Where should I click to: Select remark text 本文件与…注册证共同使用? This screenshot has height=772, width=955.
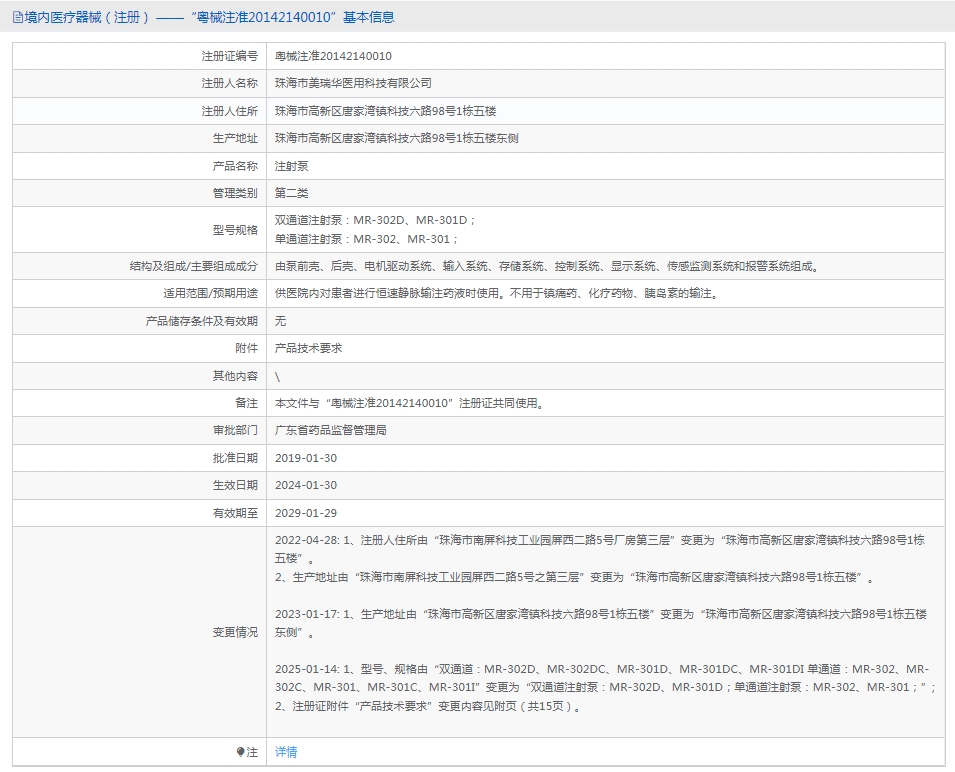[410, 403]
